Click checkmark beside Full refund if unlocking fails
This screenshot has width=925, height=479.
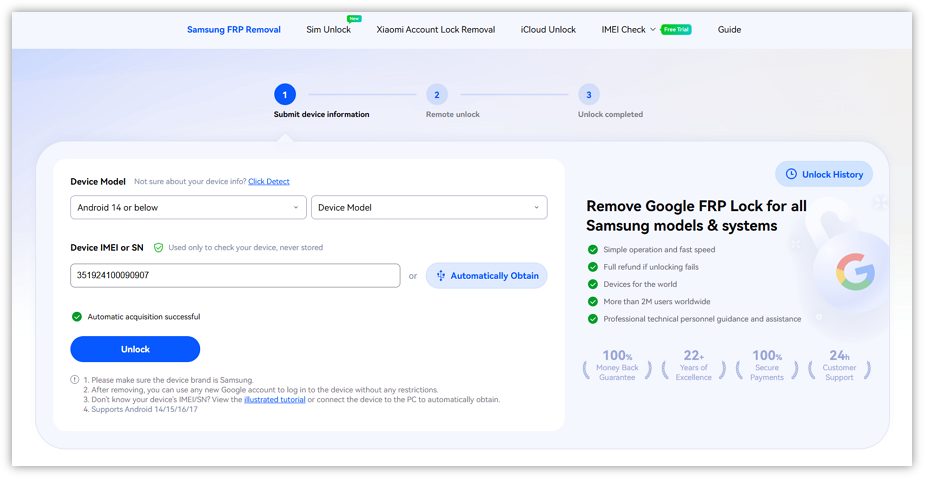[x=593, y=267]
